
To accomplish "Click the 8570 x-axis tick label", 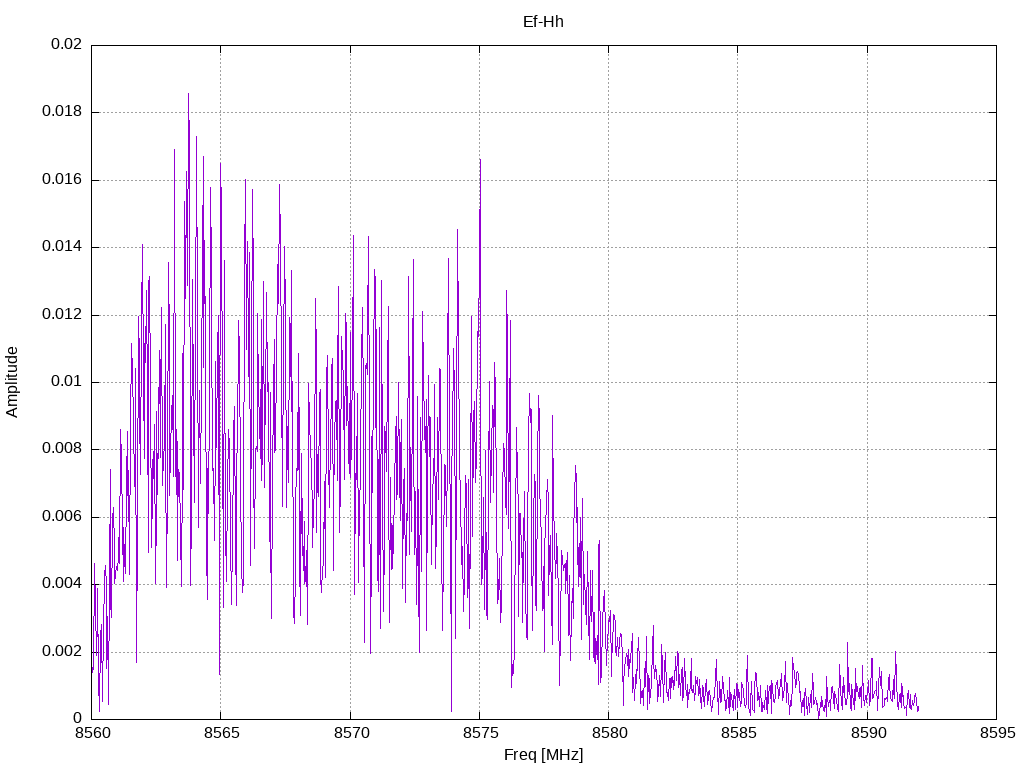I will [351, 733].
